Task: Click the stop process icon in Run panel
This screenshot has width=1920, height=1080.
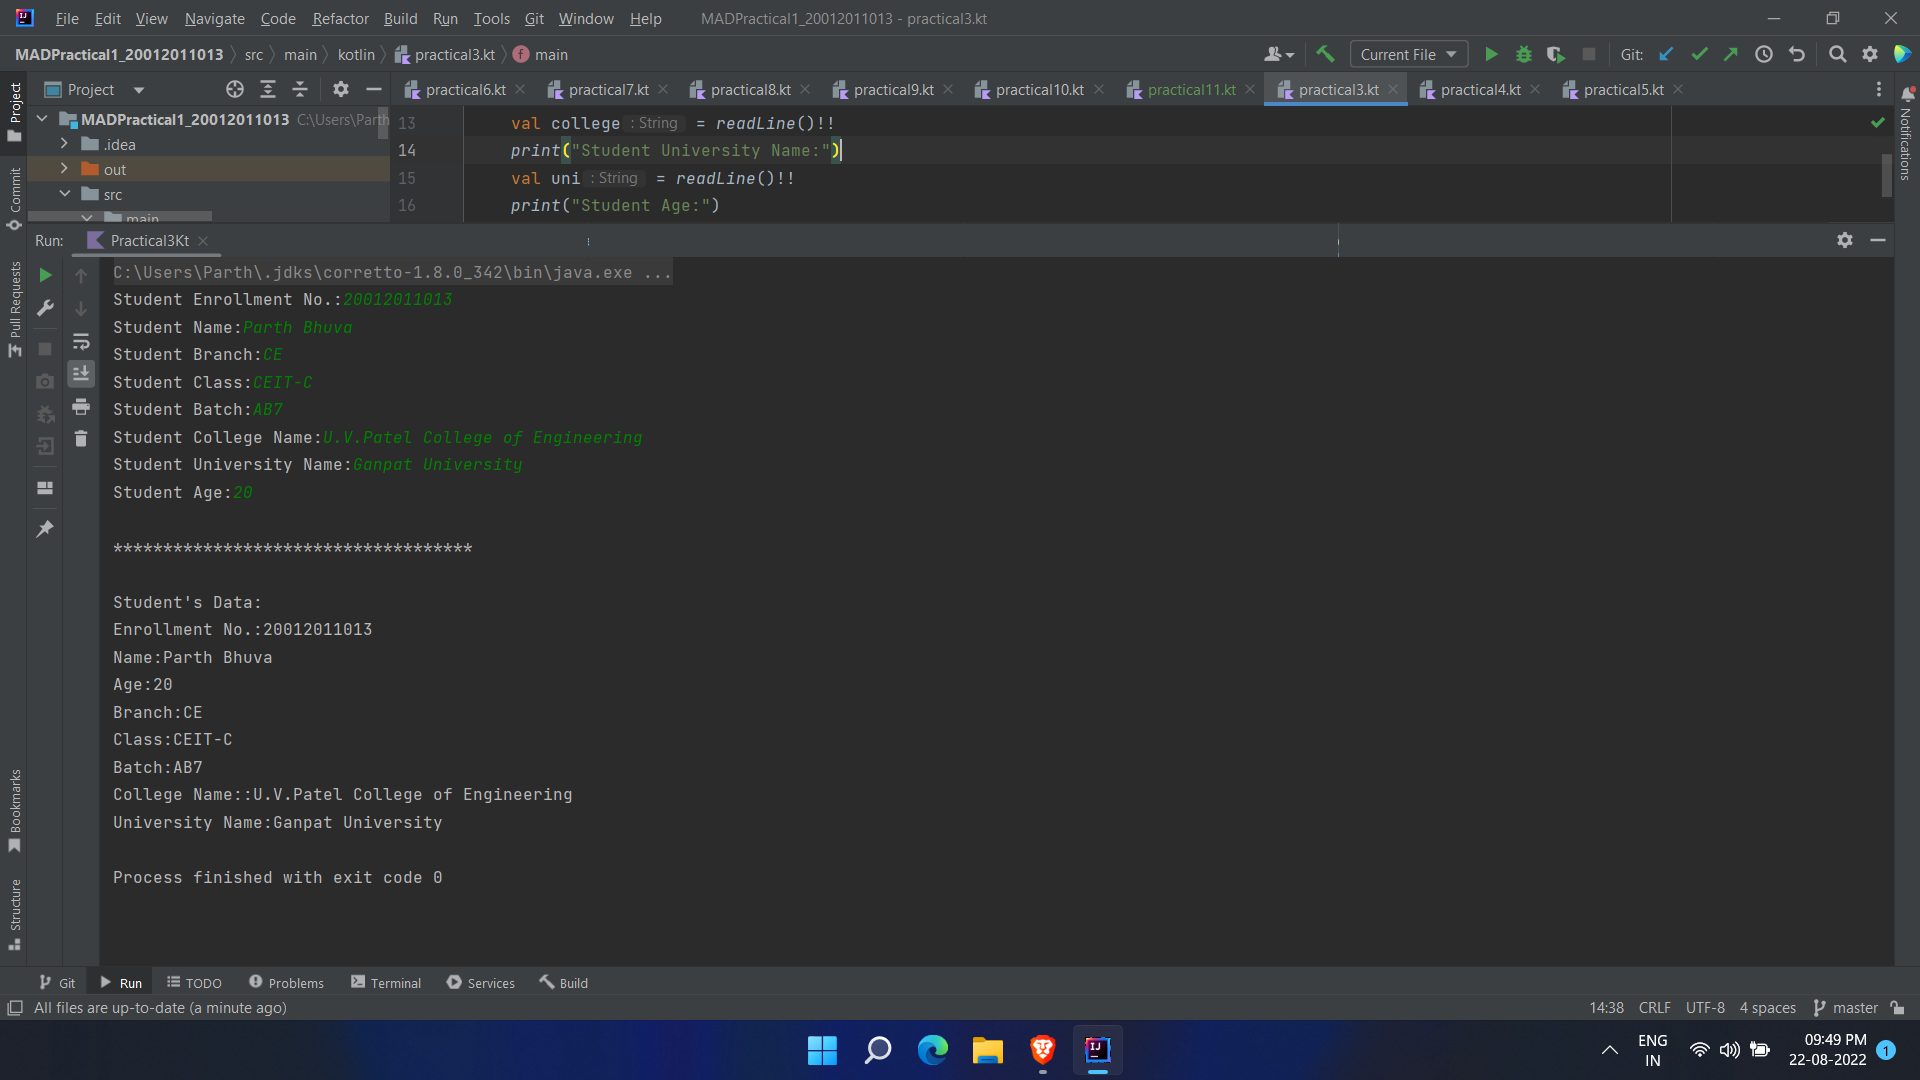Action: tap(45, 349)
